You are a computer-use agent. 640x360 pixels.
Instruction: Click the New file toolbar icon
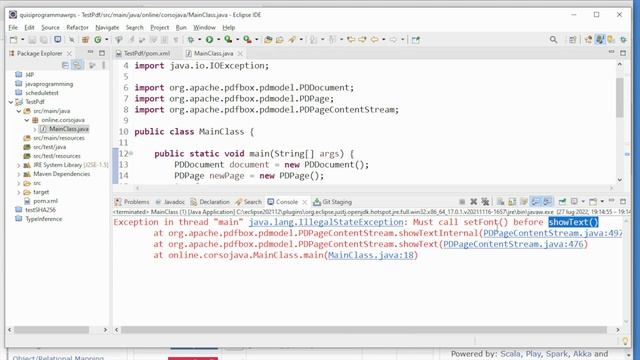pyautogui.click(x=13, y=40)
